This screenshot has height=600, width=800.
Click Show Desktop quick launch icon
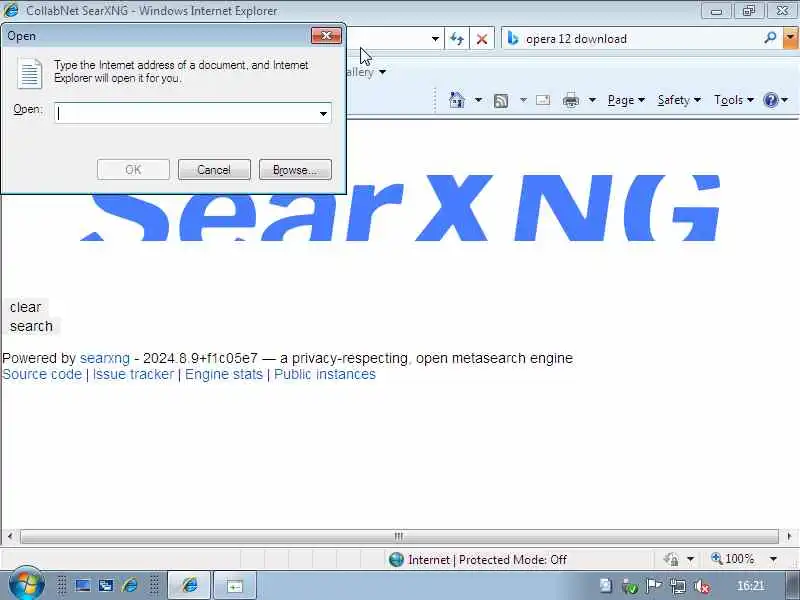coord(83,585)
